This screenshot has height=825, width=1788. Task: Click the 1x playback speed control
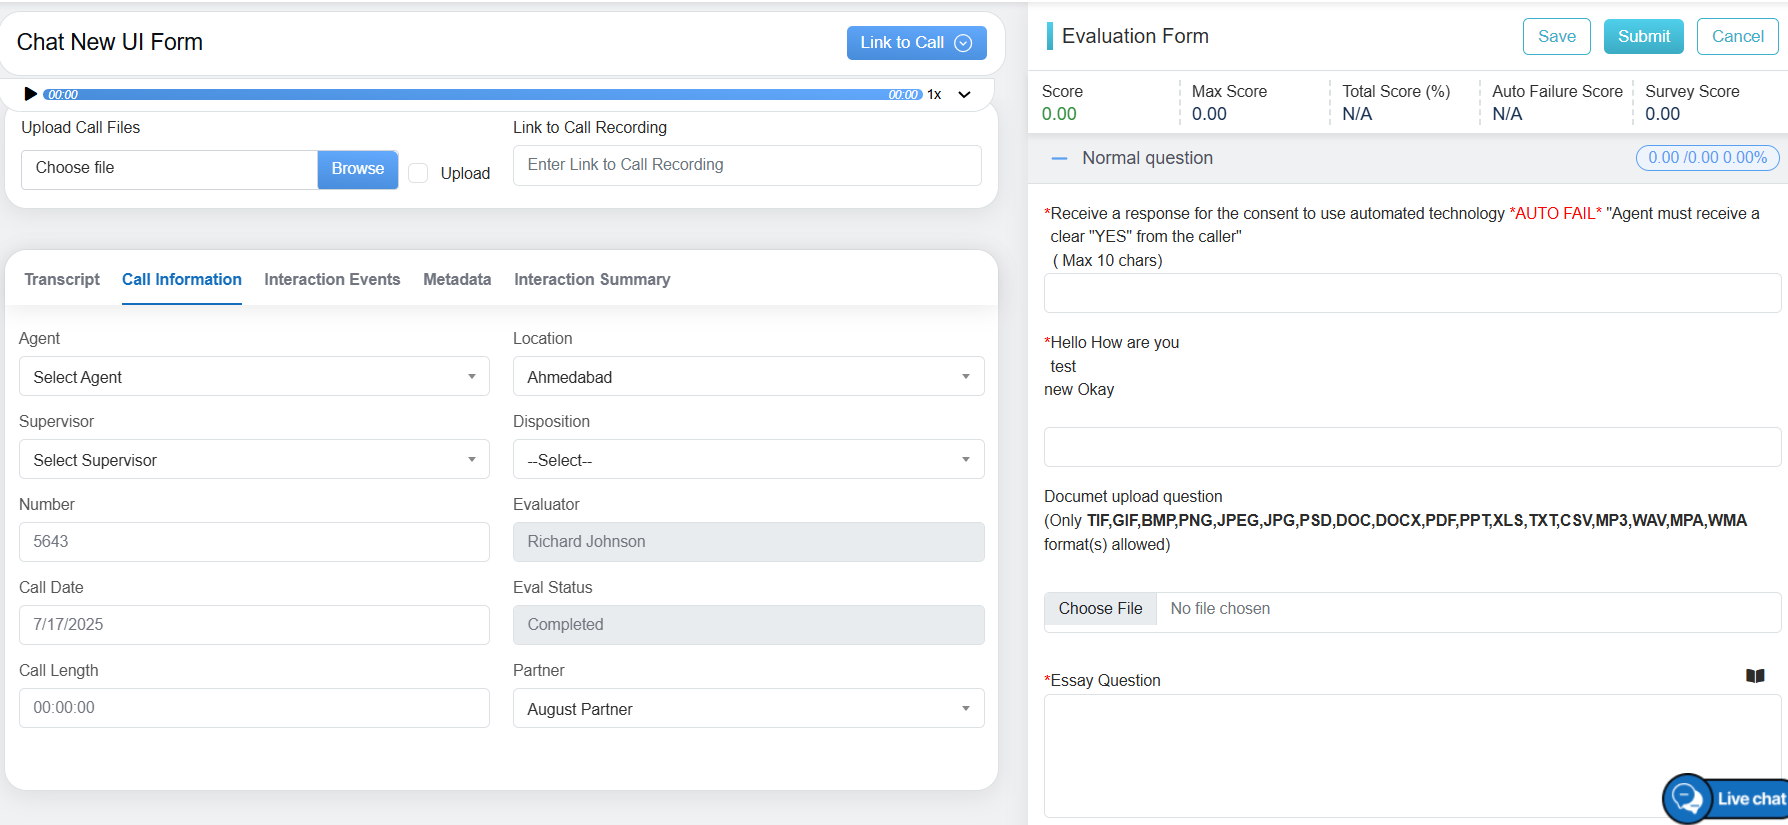(934, 95)
